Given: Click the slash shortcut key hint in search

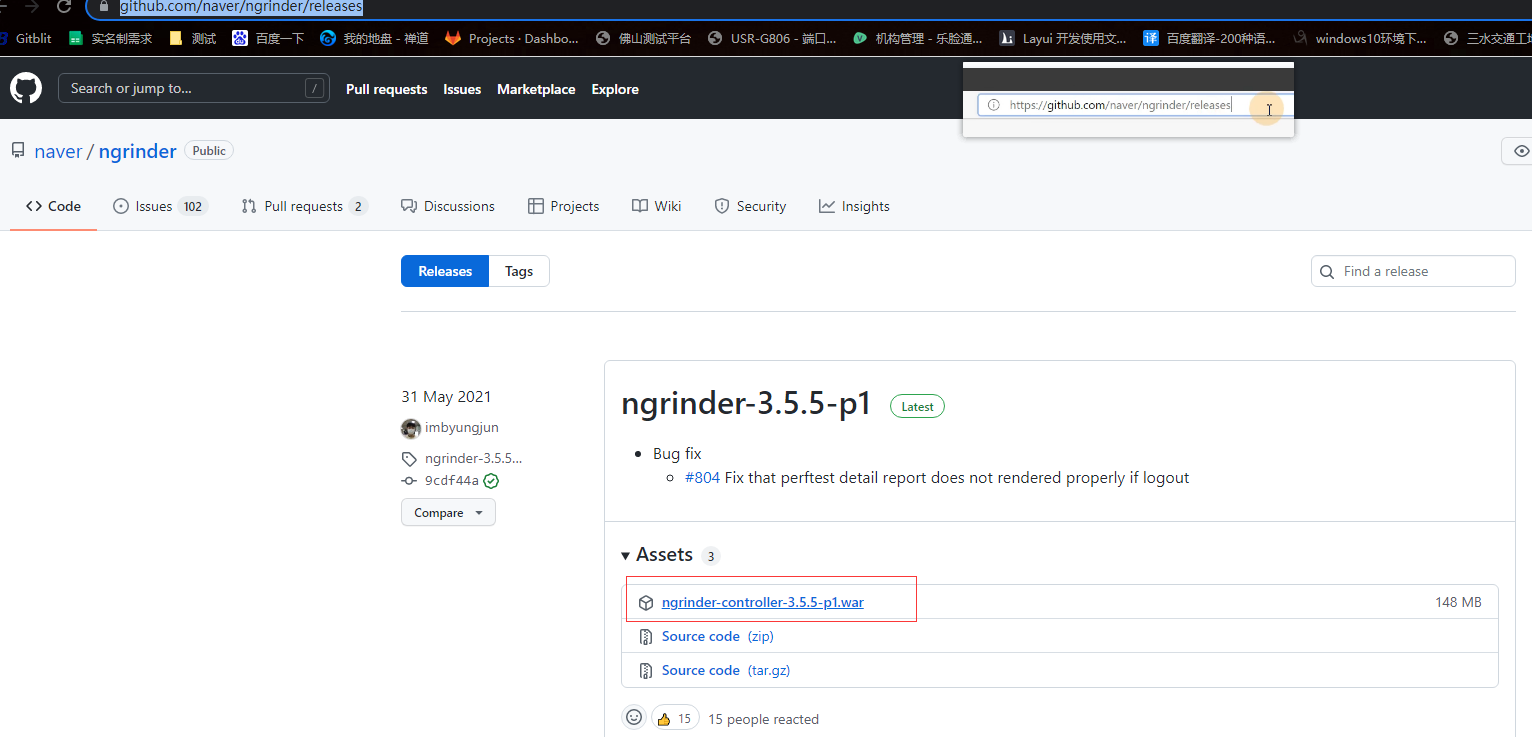Looking at the screenshot, I should tap(314, 88).
